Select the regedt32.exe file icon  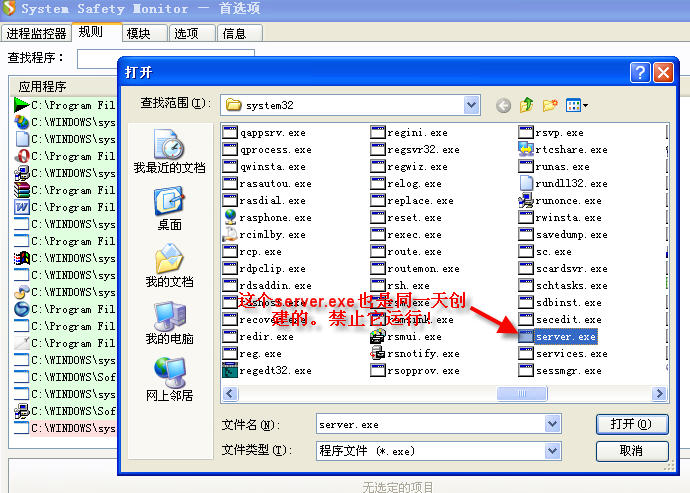point(230,371)
